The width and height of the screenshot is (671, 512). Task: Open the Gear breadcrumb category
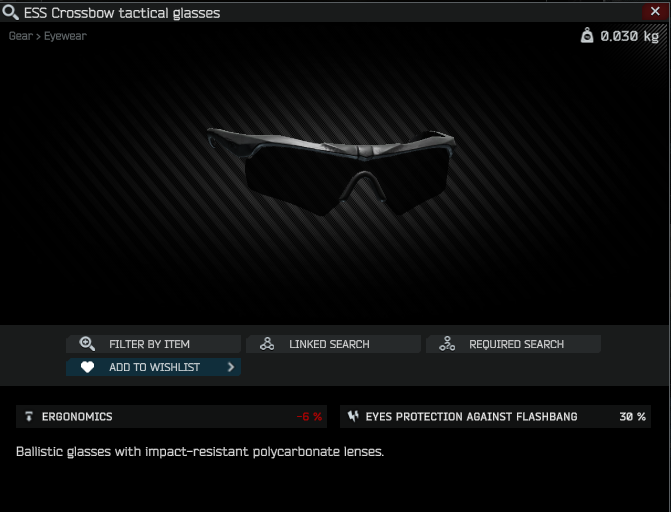(21, 36)
